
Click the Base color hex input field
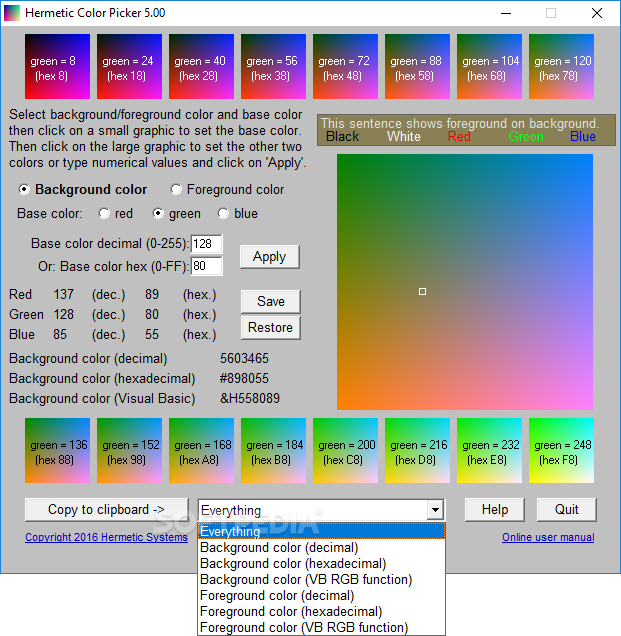206,266
